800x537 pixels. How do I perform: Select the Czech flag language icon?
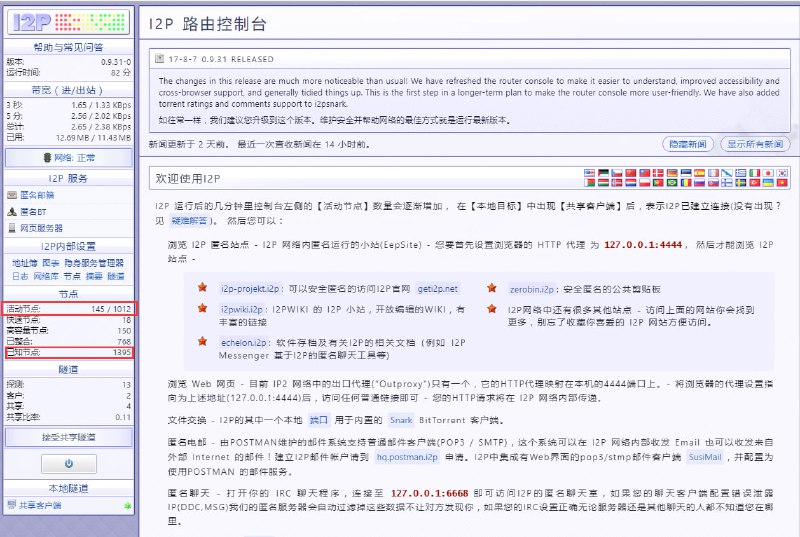coord(617,173)
